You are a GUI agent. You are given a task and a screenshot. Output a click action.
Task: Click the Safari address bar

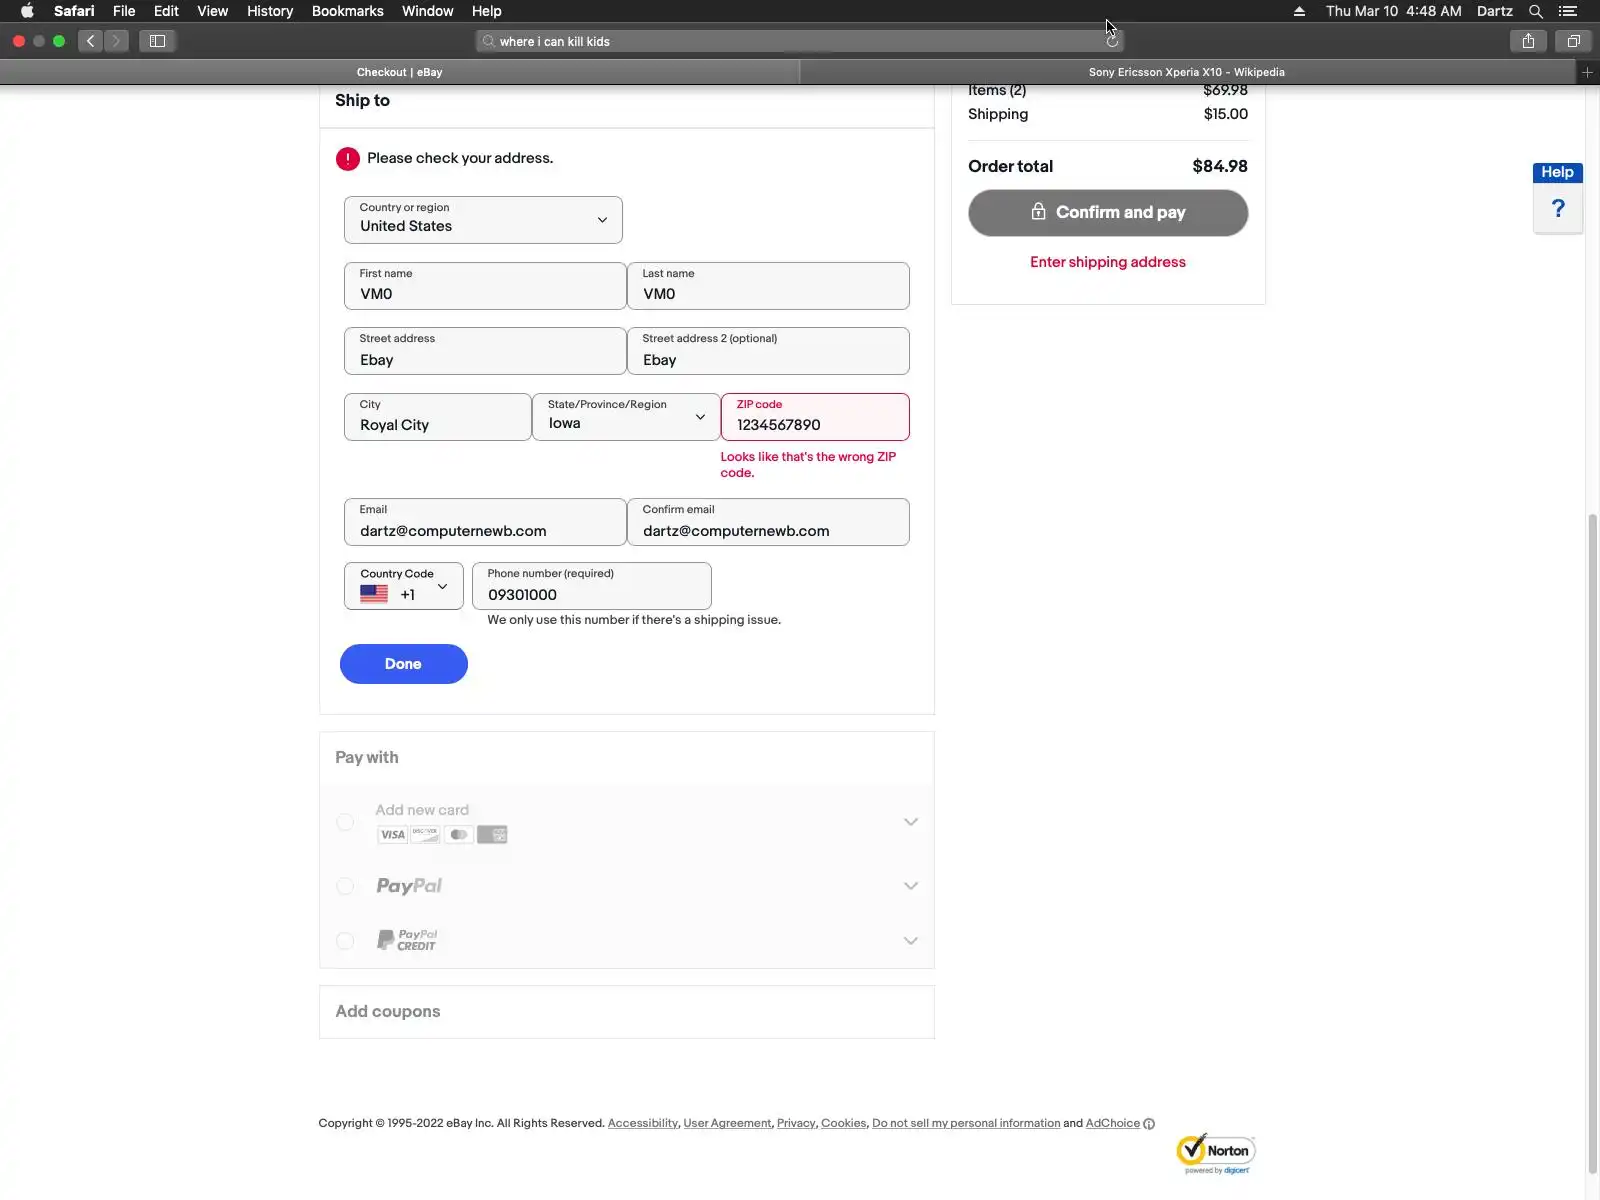click(800, 41)
